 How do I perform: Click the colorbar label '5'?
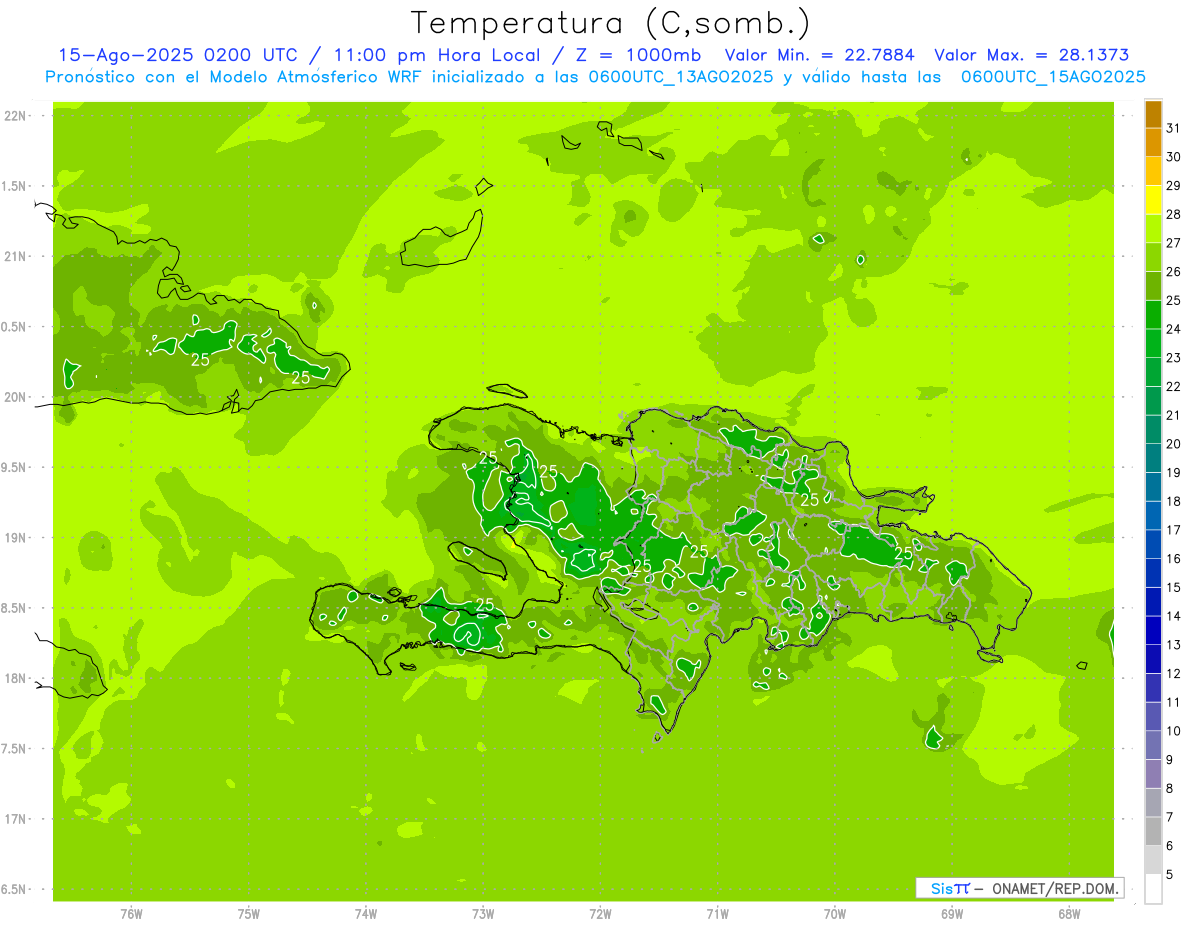coord(1170,874)
